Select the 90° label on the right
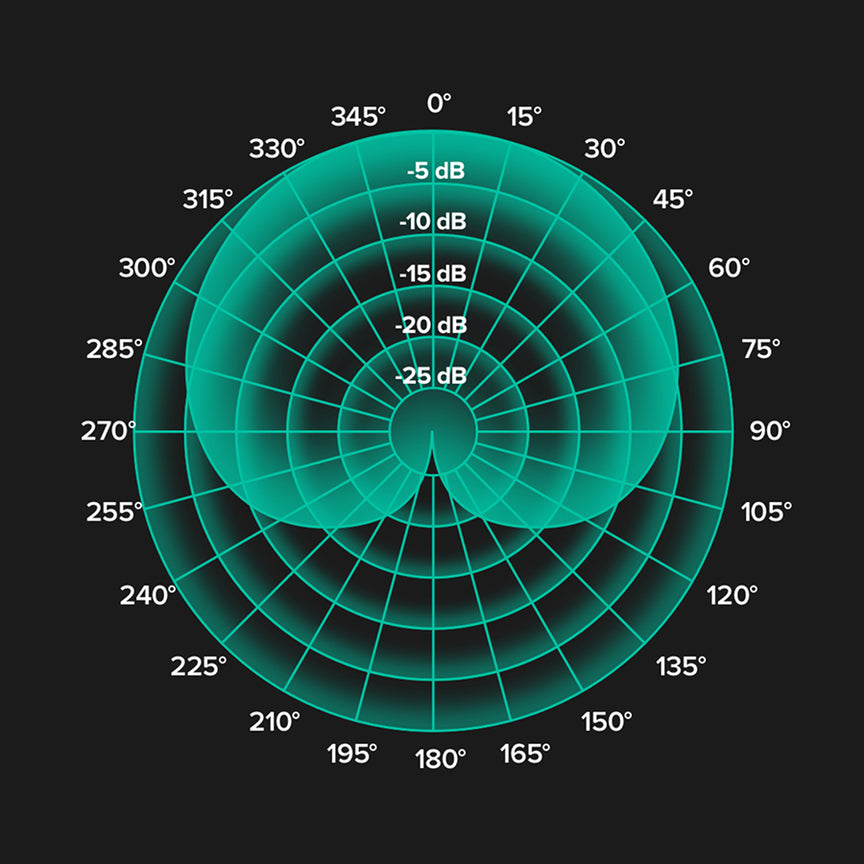864x864 pixels. click(x=770, y=431)
